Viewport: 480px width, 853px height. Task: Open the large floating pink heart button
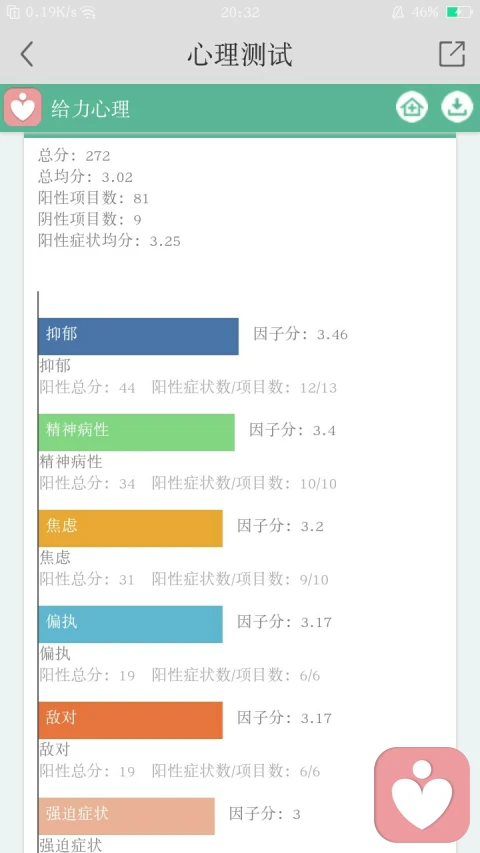[x=422, y=794]
